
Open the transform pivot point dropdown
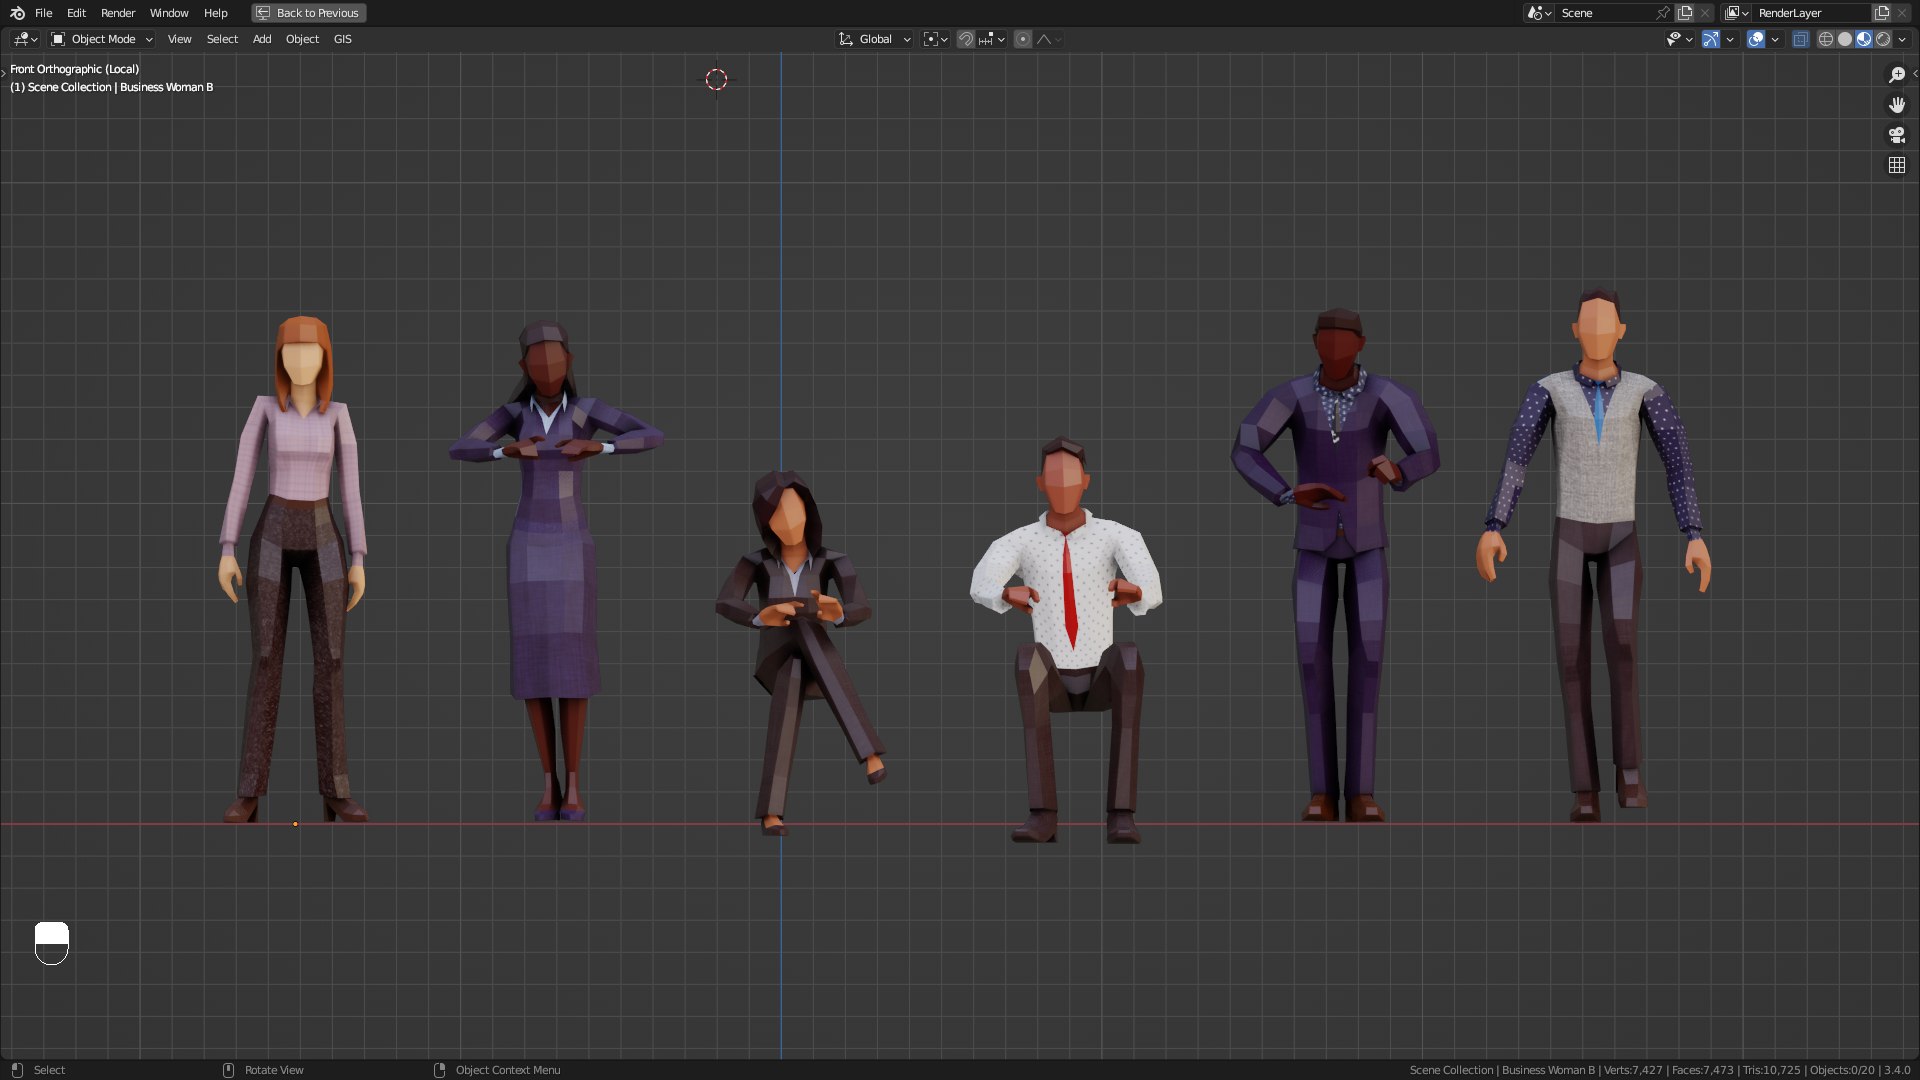point(935,39)
